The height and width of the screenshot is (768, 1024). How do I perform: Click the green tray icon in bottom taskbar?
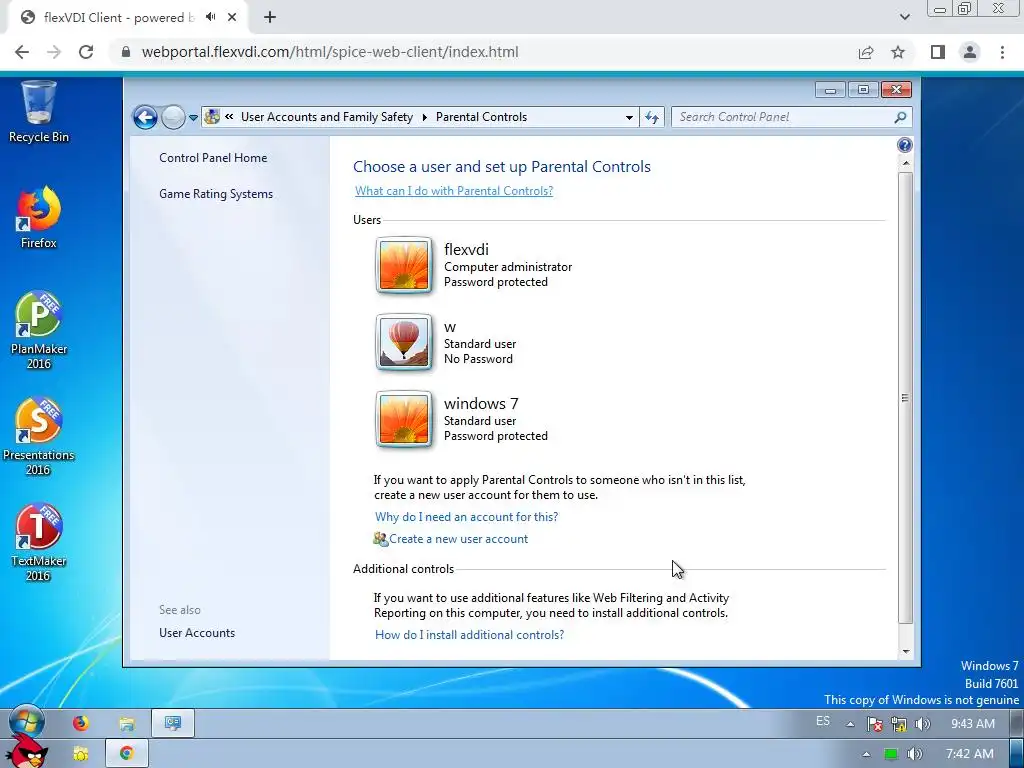(891, 754)
